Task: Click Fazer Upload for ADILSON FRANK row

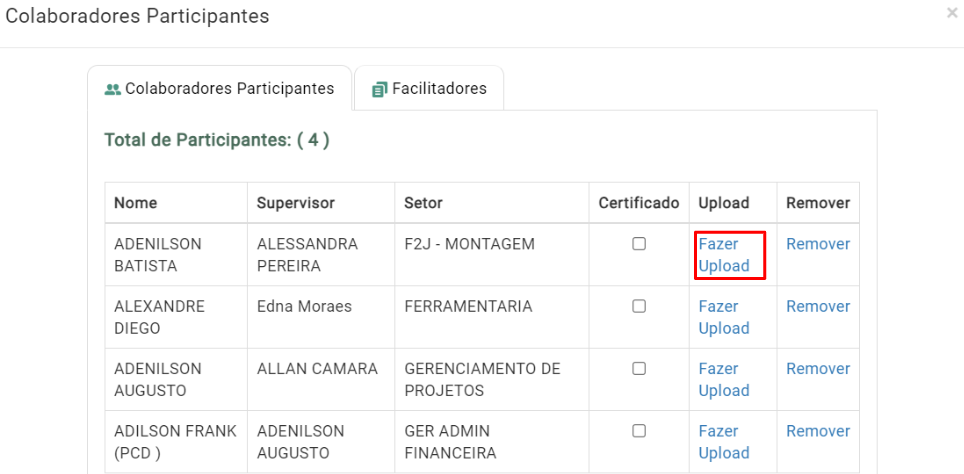Action: pos(724,441)
